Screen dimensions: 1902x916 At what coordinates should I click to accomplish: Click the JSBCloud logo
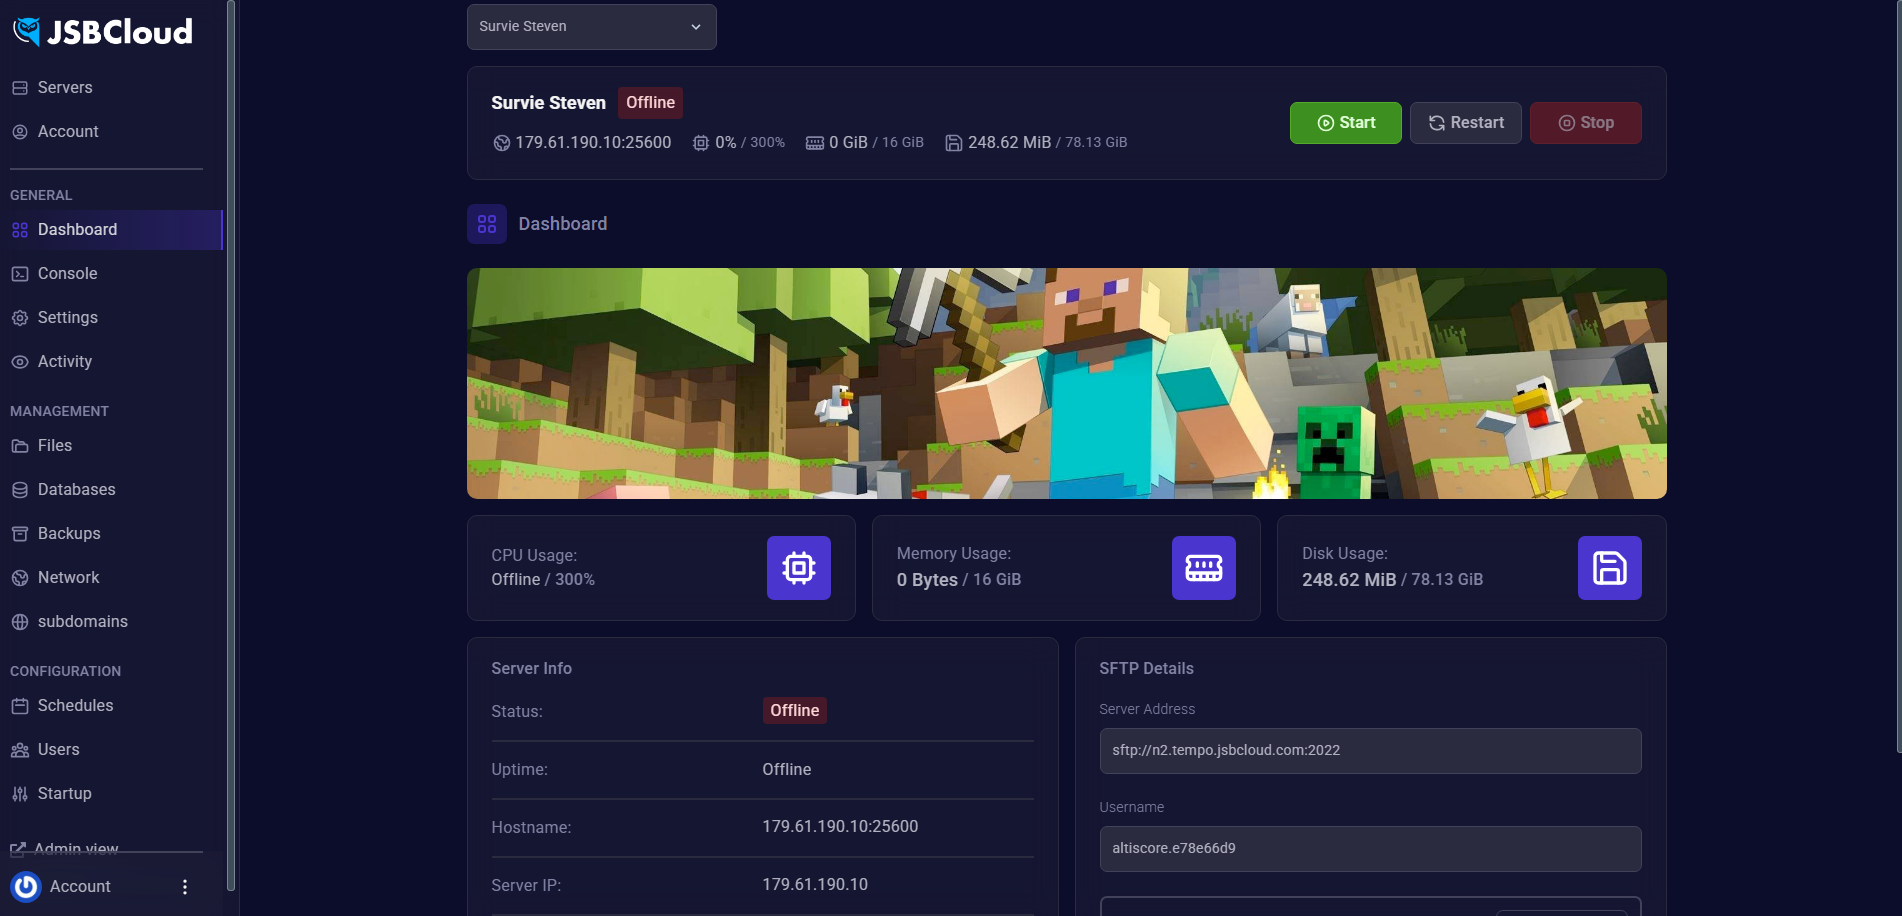(102, 32)
